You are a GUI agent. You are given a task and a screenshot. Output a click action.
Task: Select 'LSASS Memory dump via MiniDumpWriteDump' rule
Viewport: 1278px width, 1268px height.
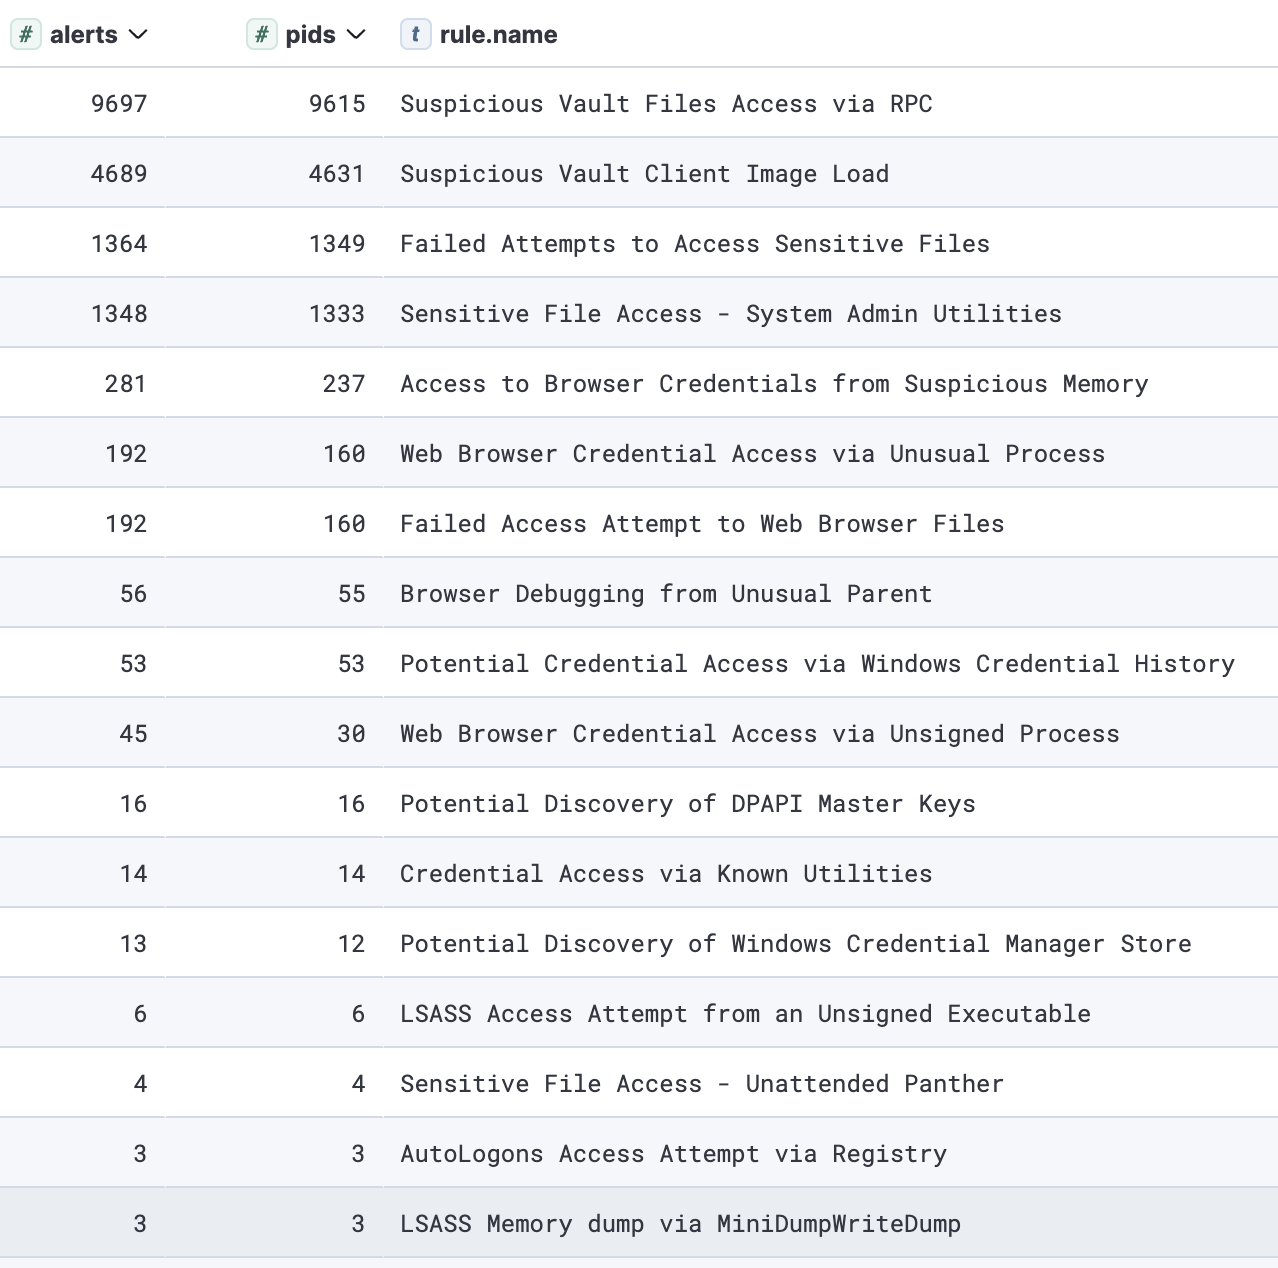point(680,1224)
